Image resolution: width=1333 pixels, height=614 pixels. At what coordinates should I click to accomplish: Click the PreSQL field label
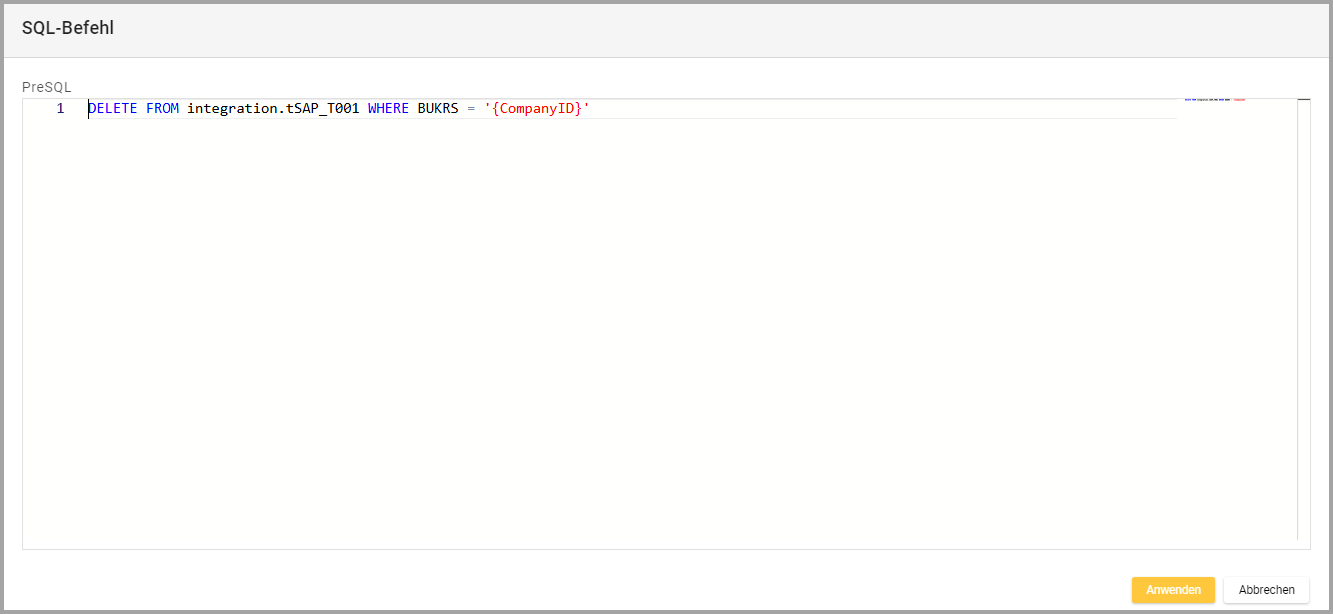[x=46, y=87]
